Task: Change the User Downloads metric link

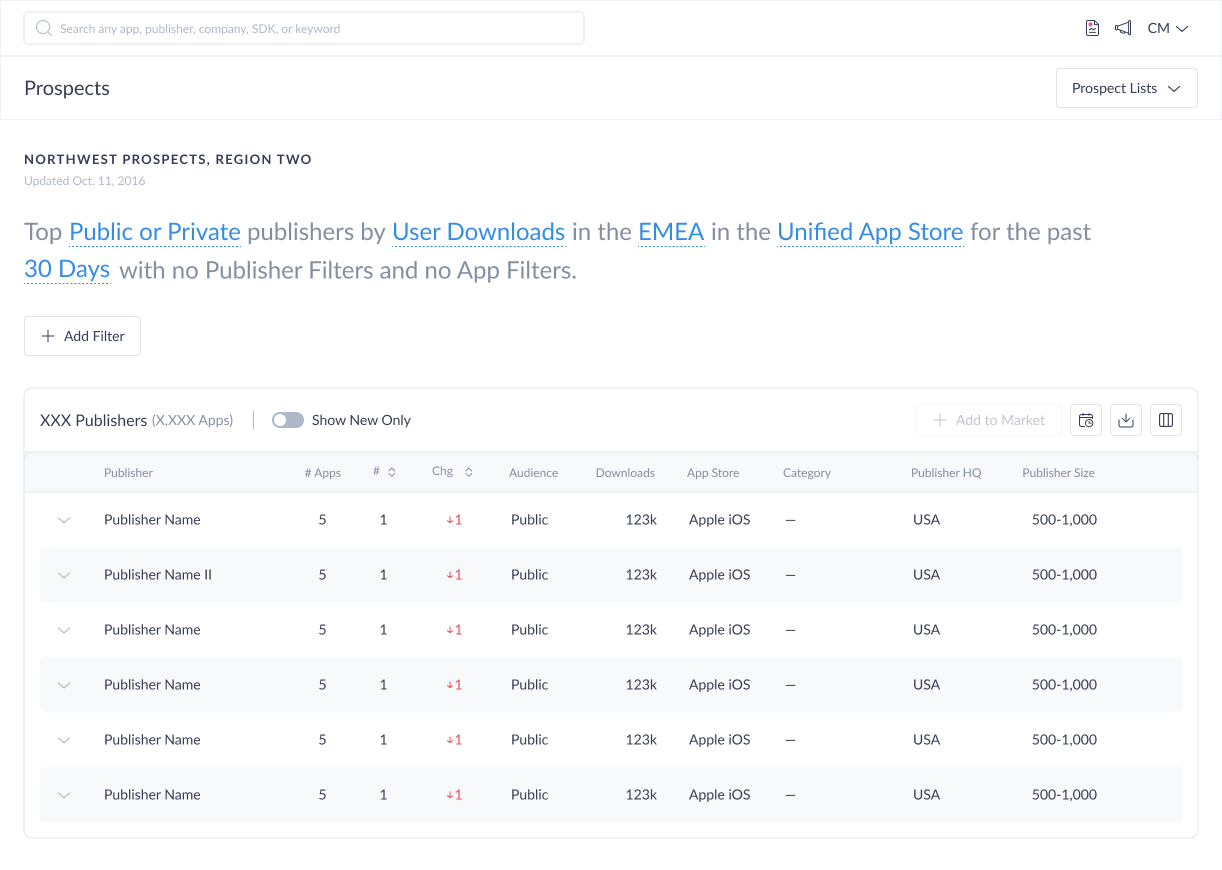Action: 479,232
